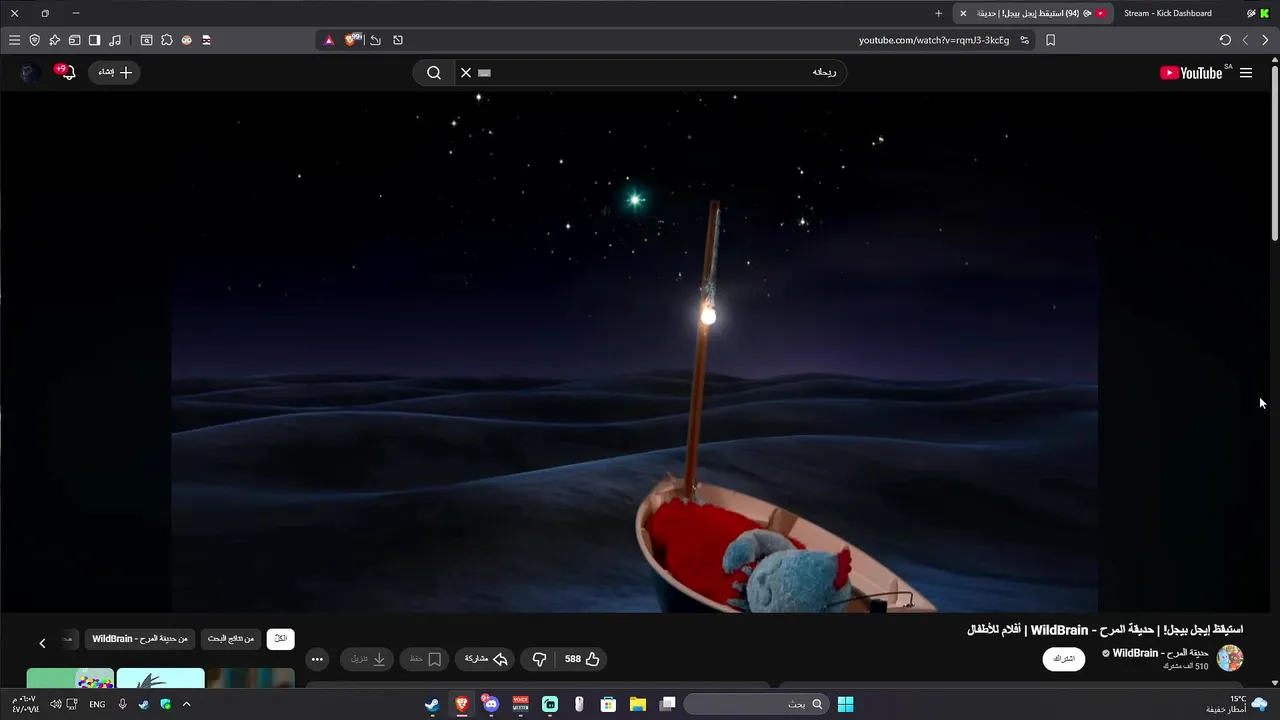Viewport: 1280px width, 720px height.
Task: Open Steam from taskbar
Action: (431, 704)
